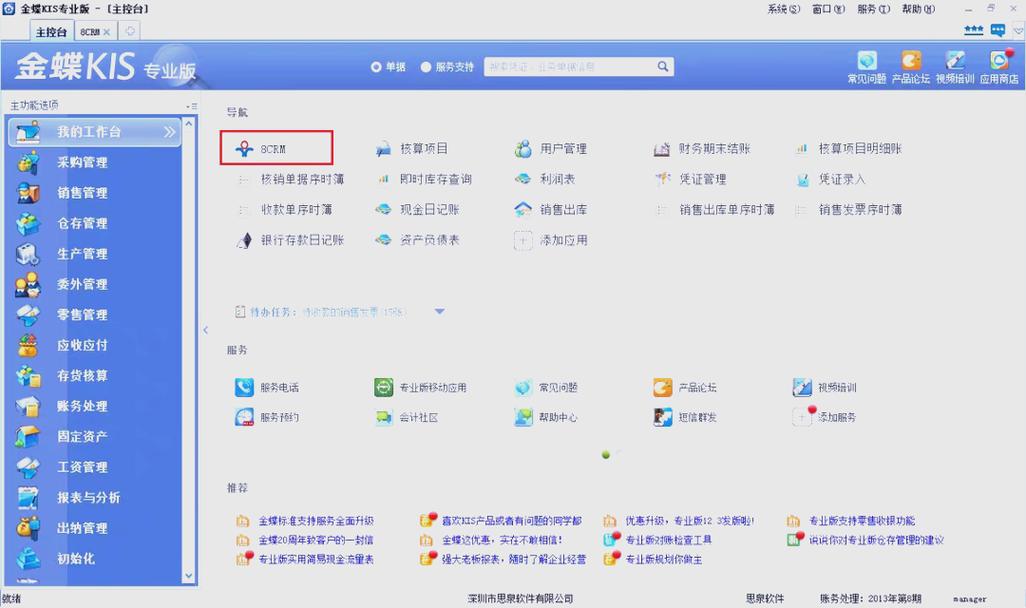This screenshot has height=608, width=1026.
Task: Open the 利润表 shortcut
Action: coord(544,179)
